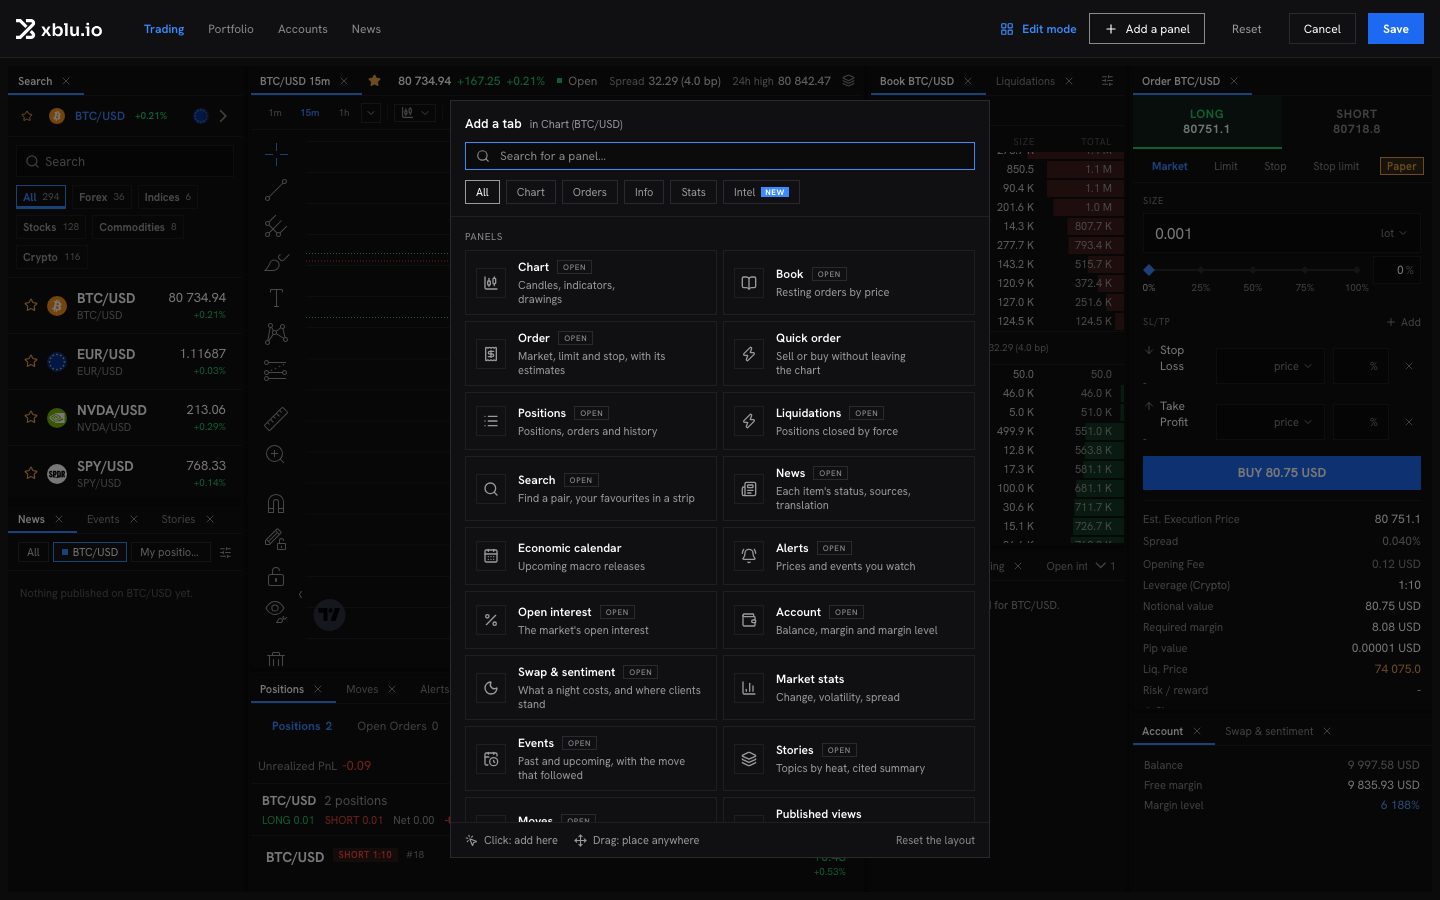The image size is (1440, 900).
Task: Open the Stop Loss price dropdown
Action: (x=1293, y=366)
